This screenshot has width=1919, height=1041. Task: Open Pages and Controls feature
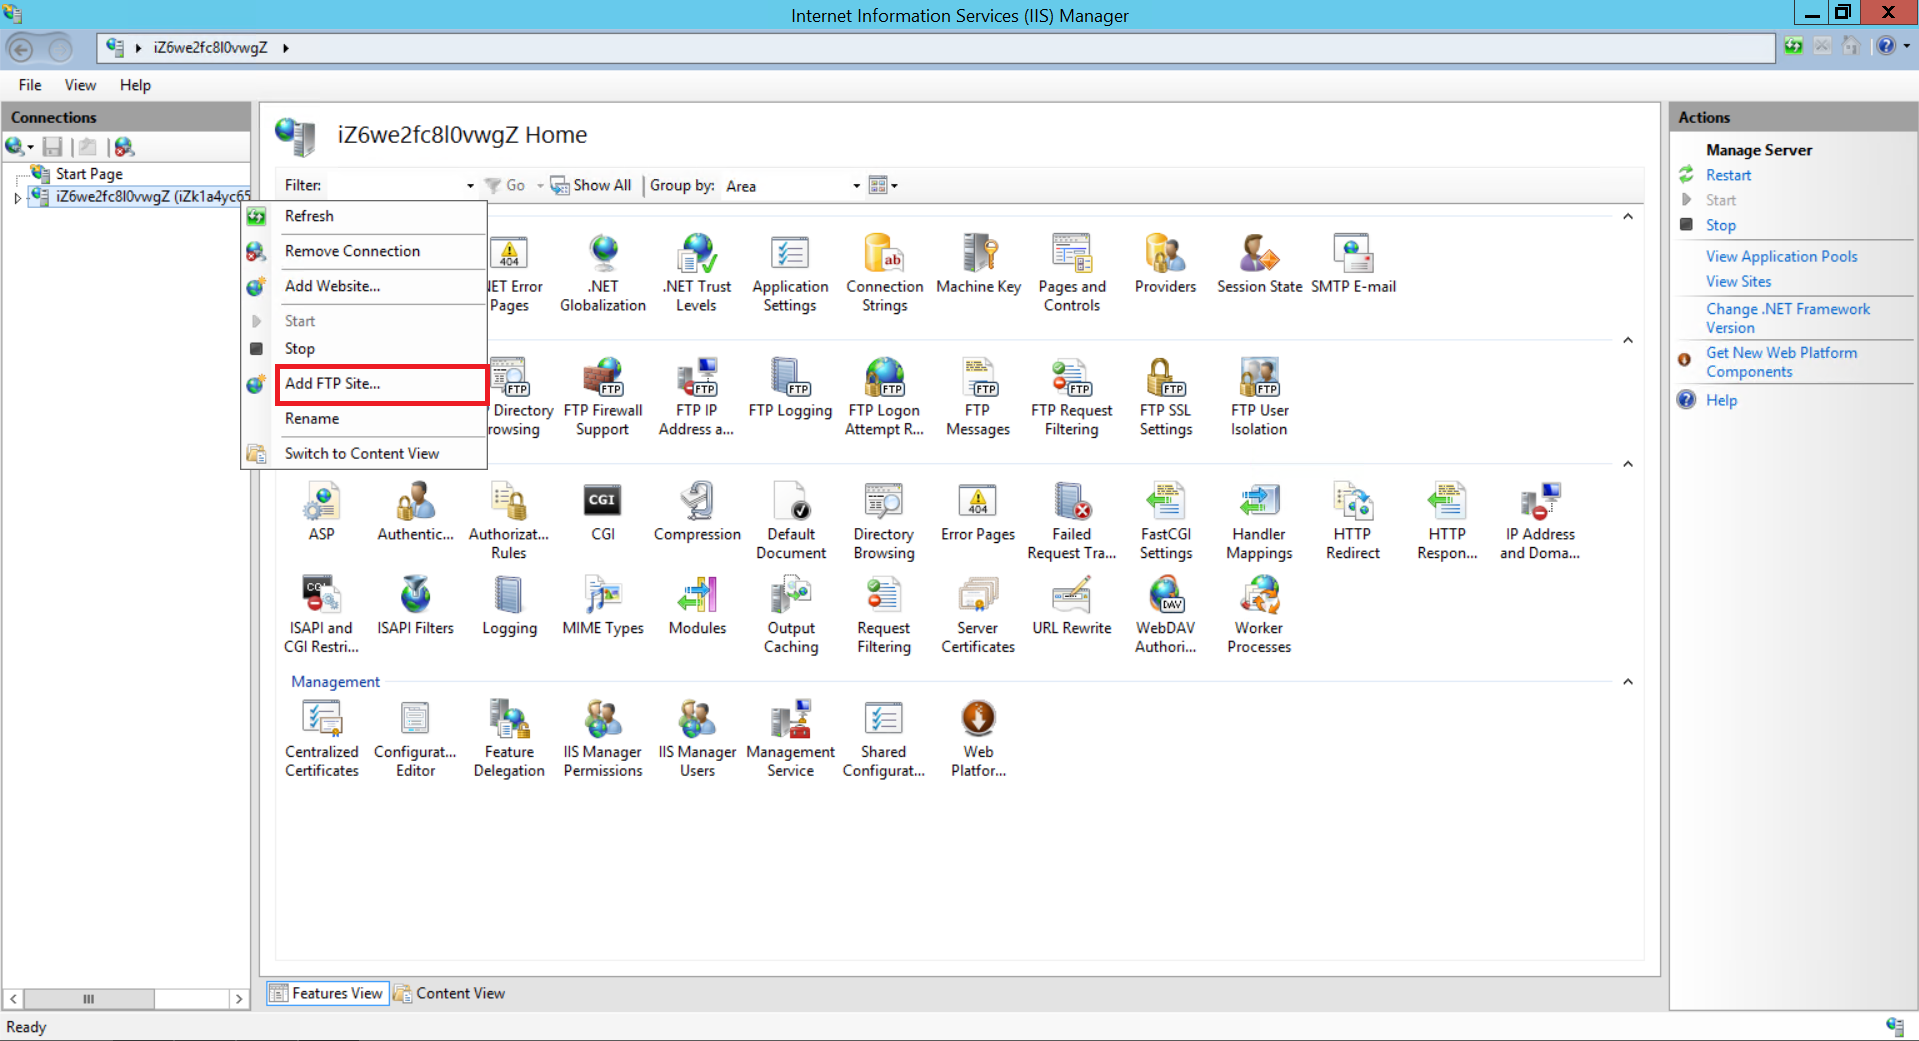click(1072, 272)
